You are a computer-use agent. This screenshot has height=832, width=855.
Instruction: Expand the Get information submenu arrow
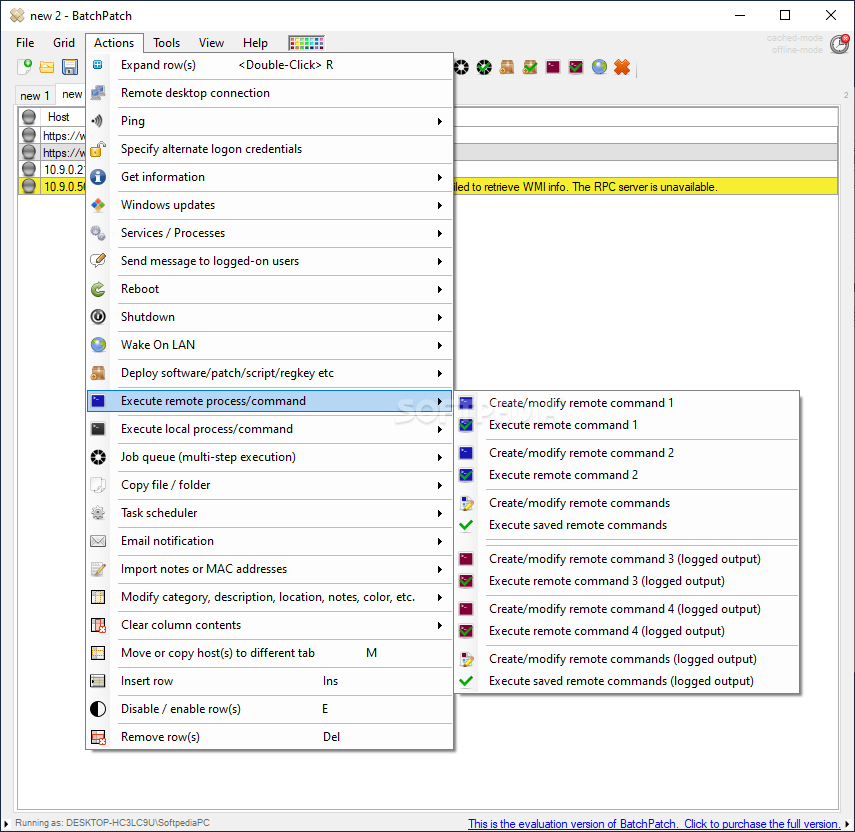pyautogui.click(x=439, y=177)
